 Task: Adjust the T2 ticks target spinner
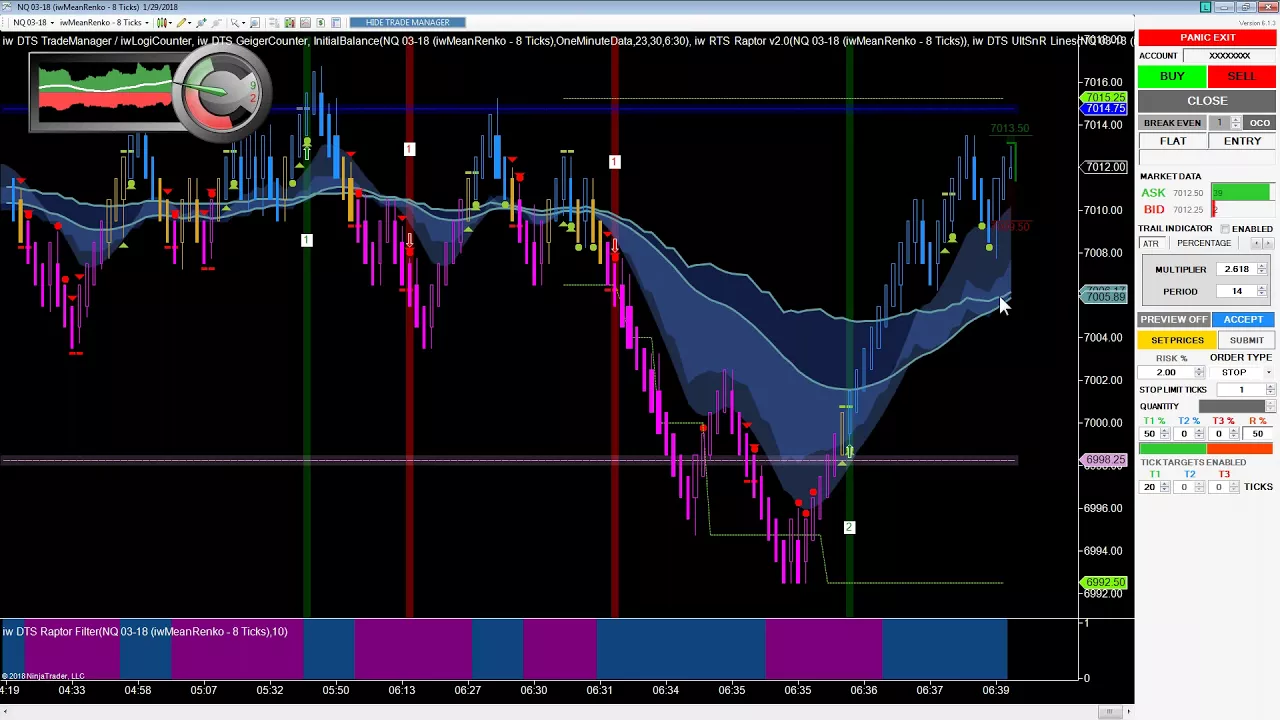point(1199,487)
